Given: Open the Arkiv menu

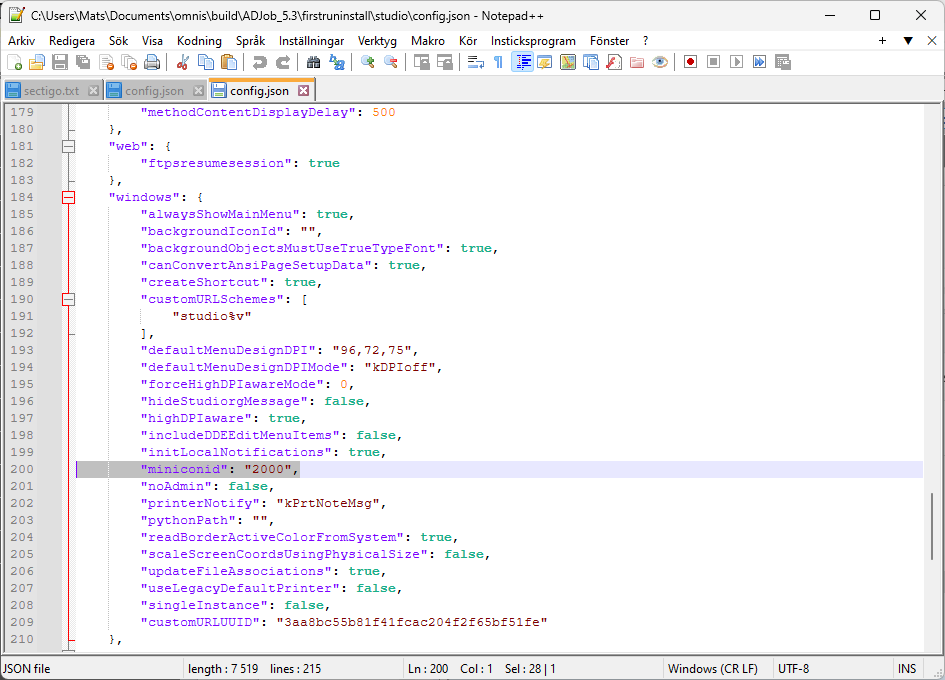Looking at the screenshot, I should pos(22,41).
